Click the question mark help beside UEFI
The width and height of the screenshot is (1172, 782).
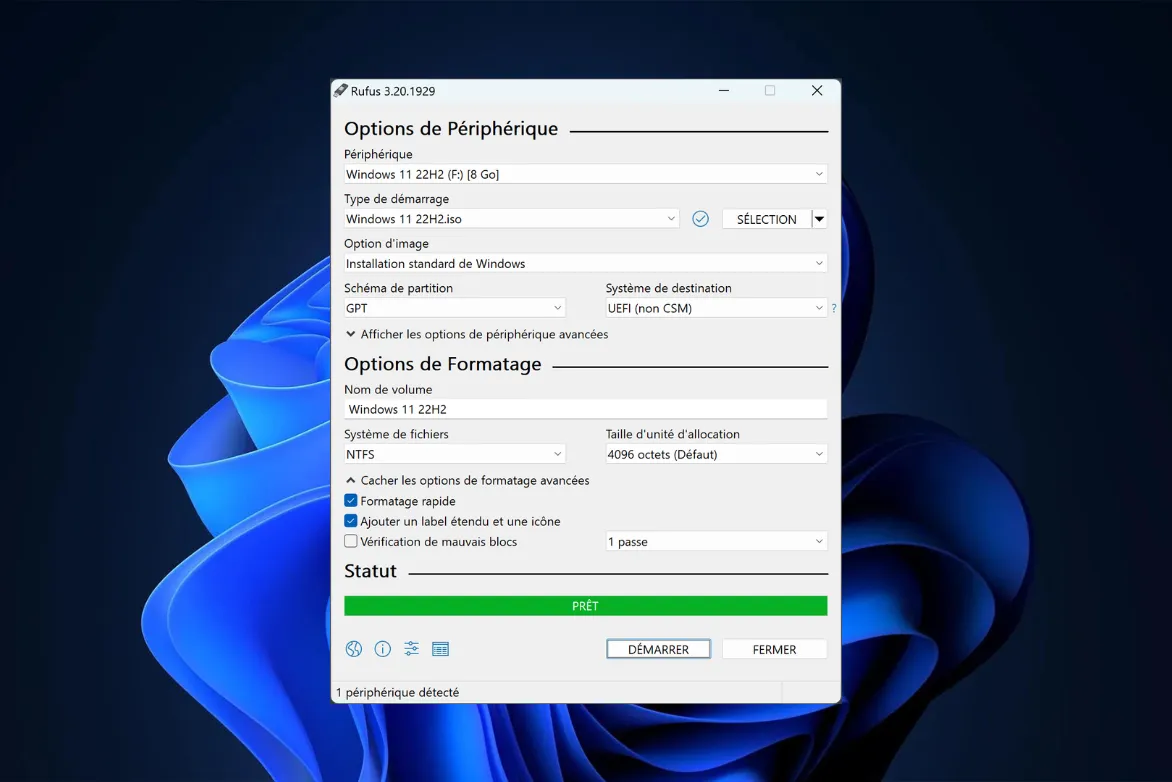833,308
